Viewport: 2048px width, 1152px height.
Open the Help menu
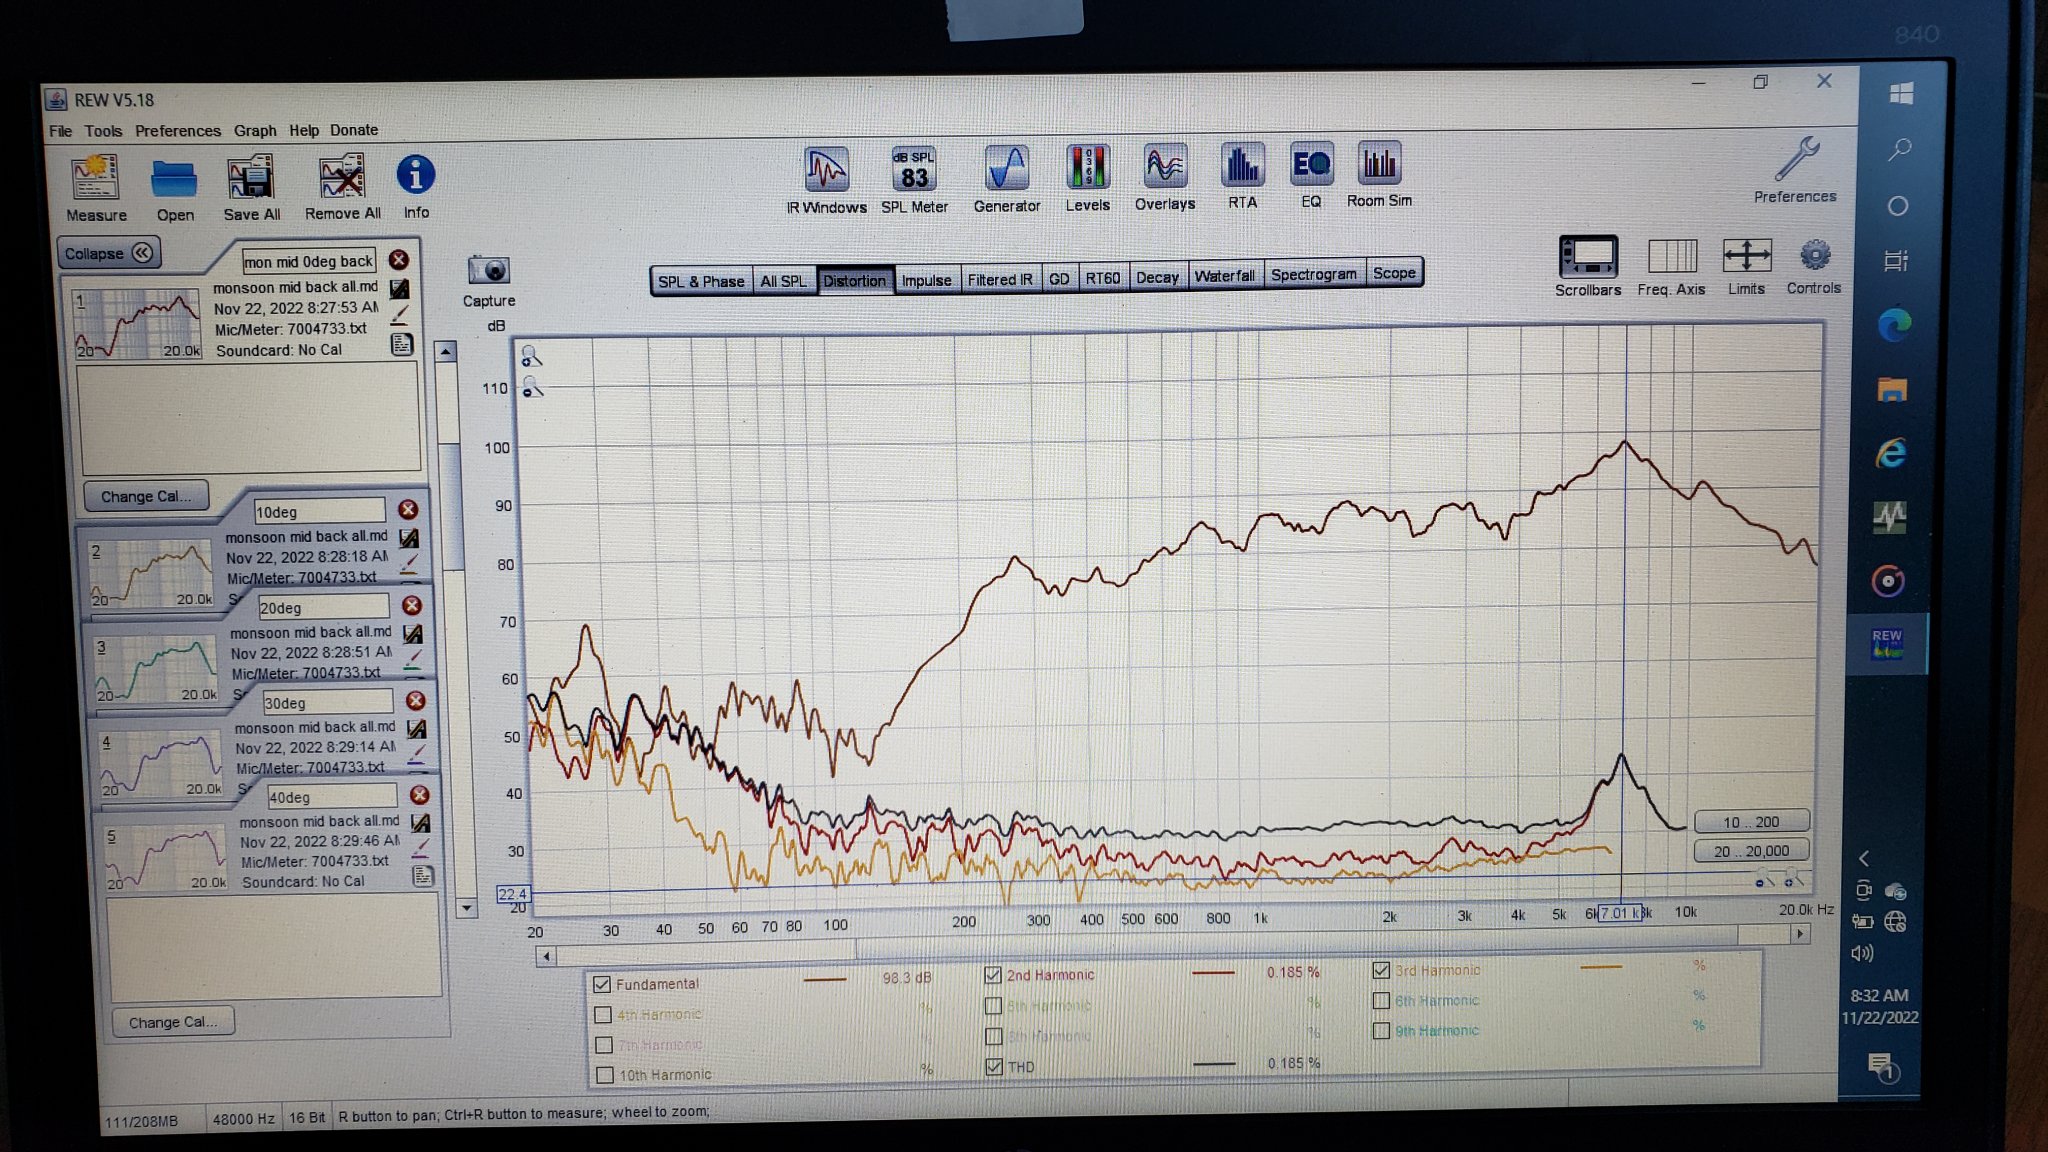click(304, 130)
